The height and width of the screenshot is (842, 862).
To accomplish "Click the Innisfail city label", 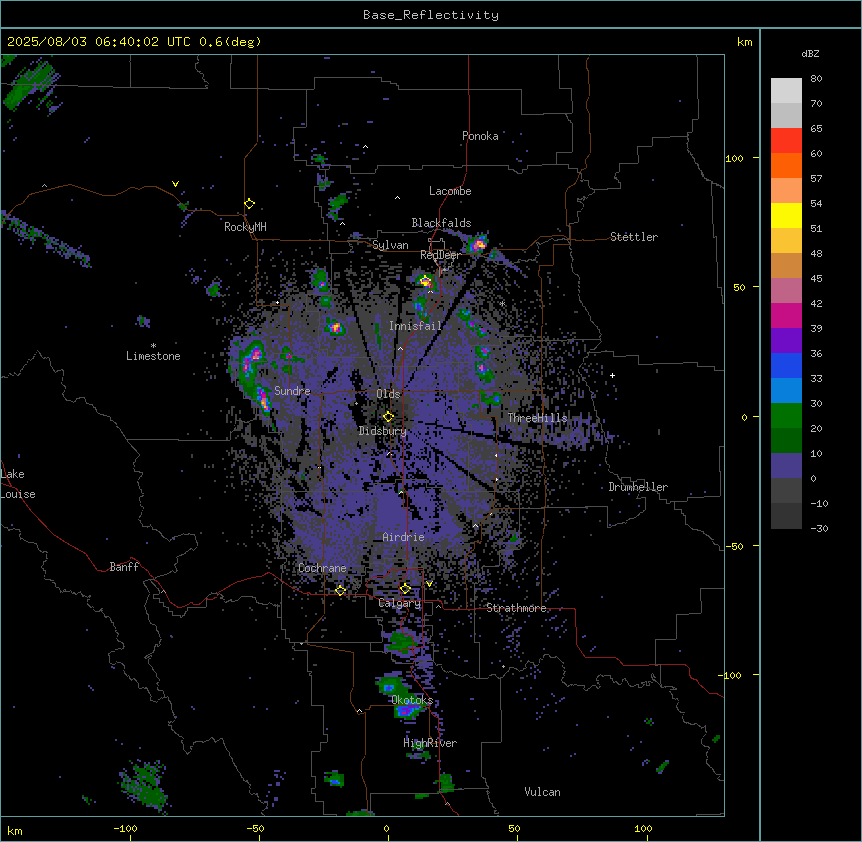I will pyautogui.click(x=415, y=326).
